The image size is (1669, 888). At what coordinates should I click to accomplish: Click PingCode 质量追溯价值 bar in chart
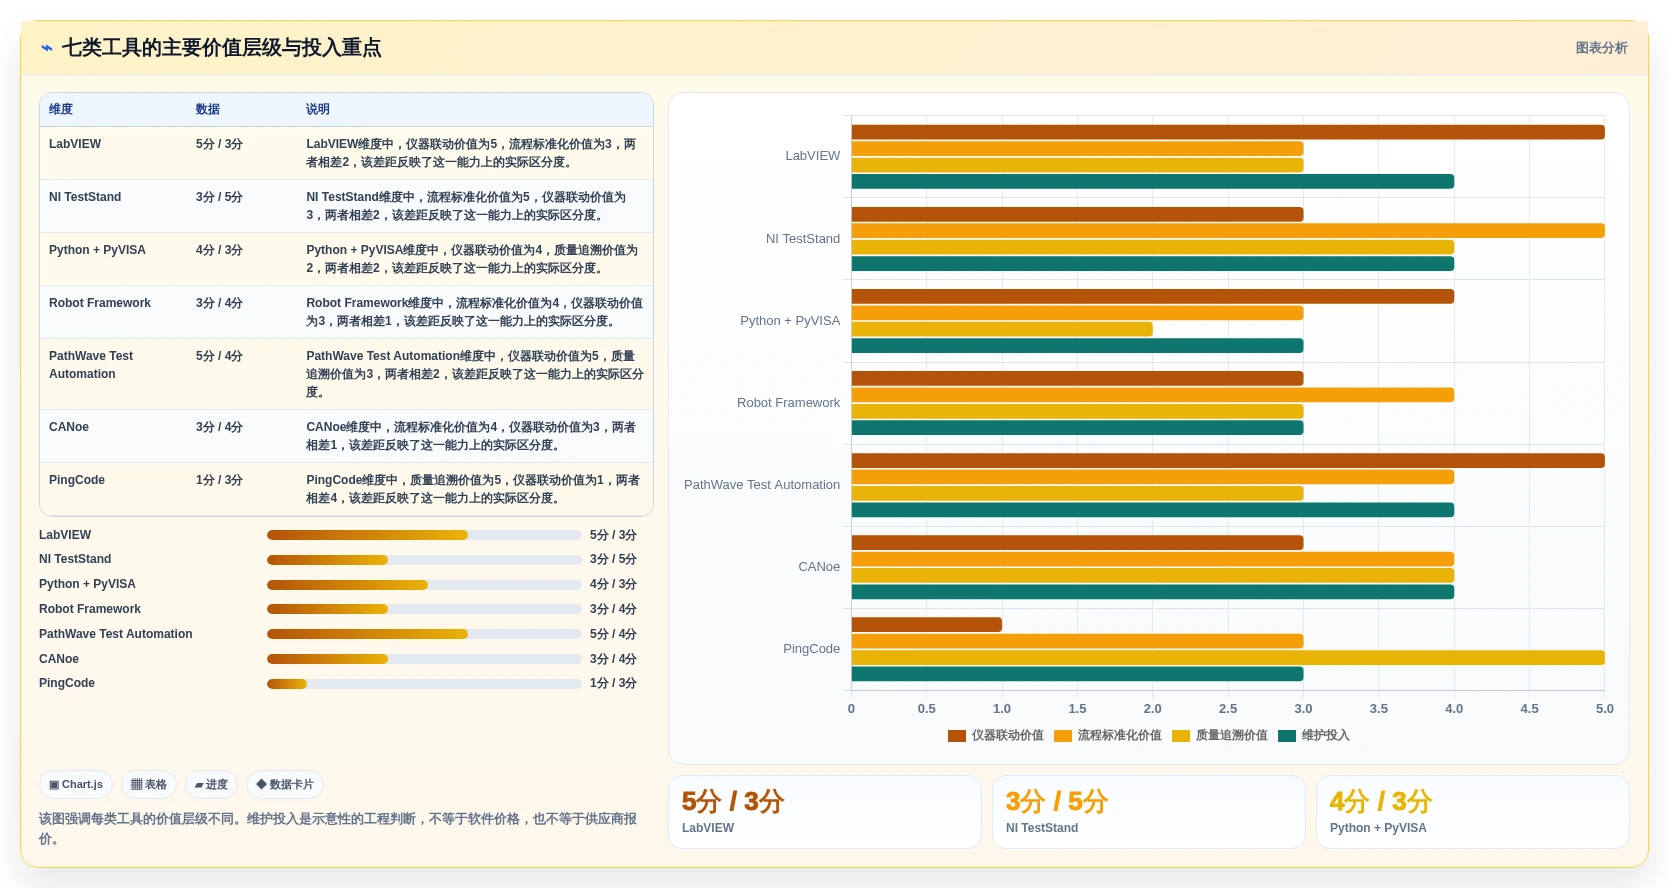coord(1228,658)
